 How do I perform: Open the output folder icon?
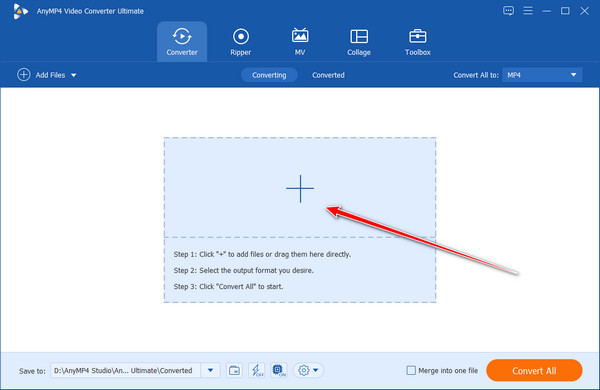(234, 370)
